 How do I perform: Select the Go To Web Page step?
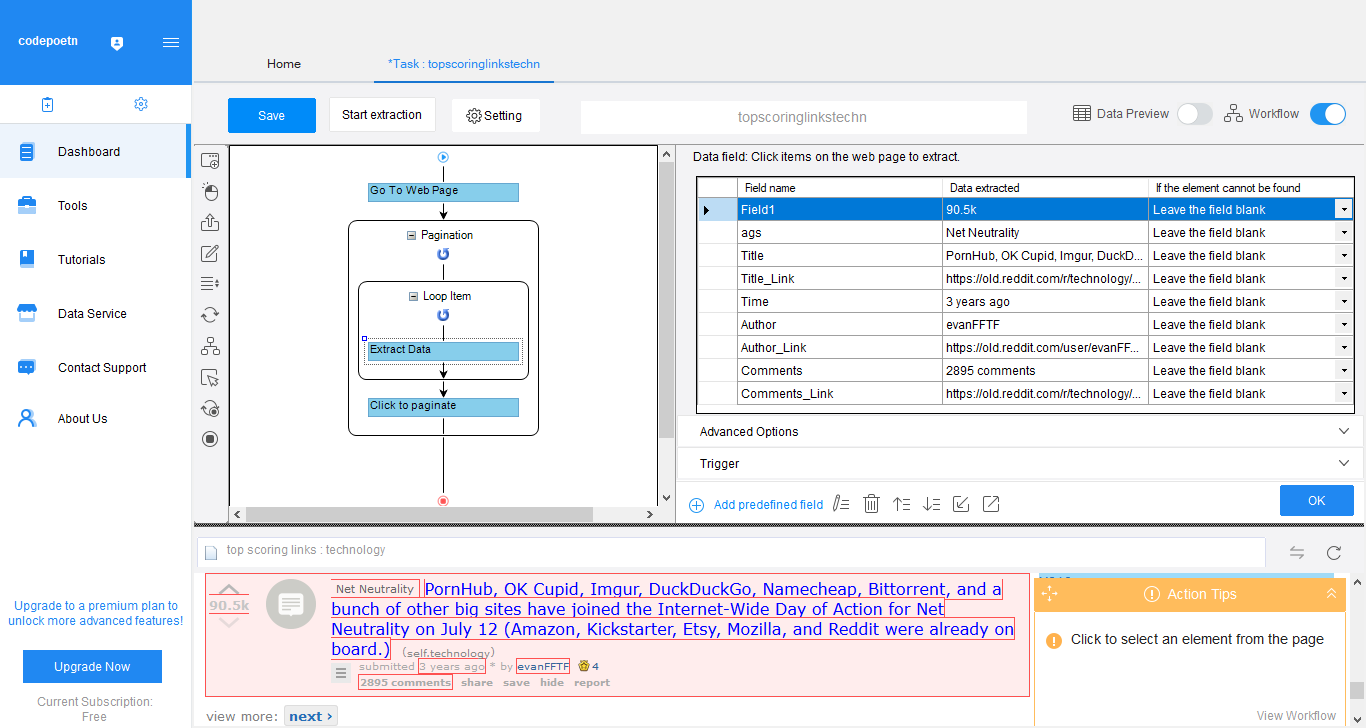443,192
